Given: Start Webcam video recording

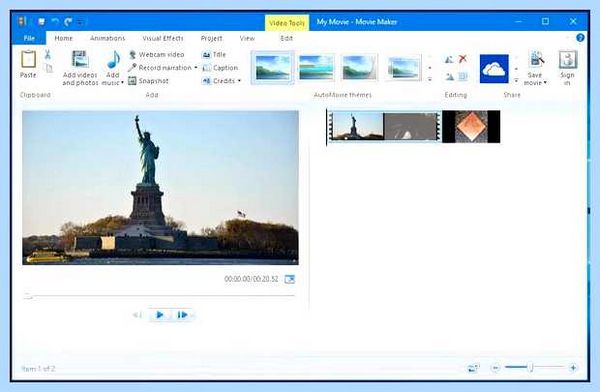Looking at the screenshot, I should (157, 55).
